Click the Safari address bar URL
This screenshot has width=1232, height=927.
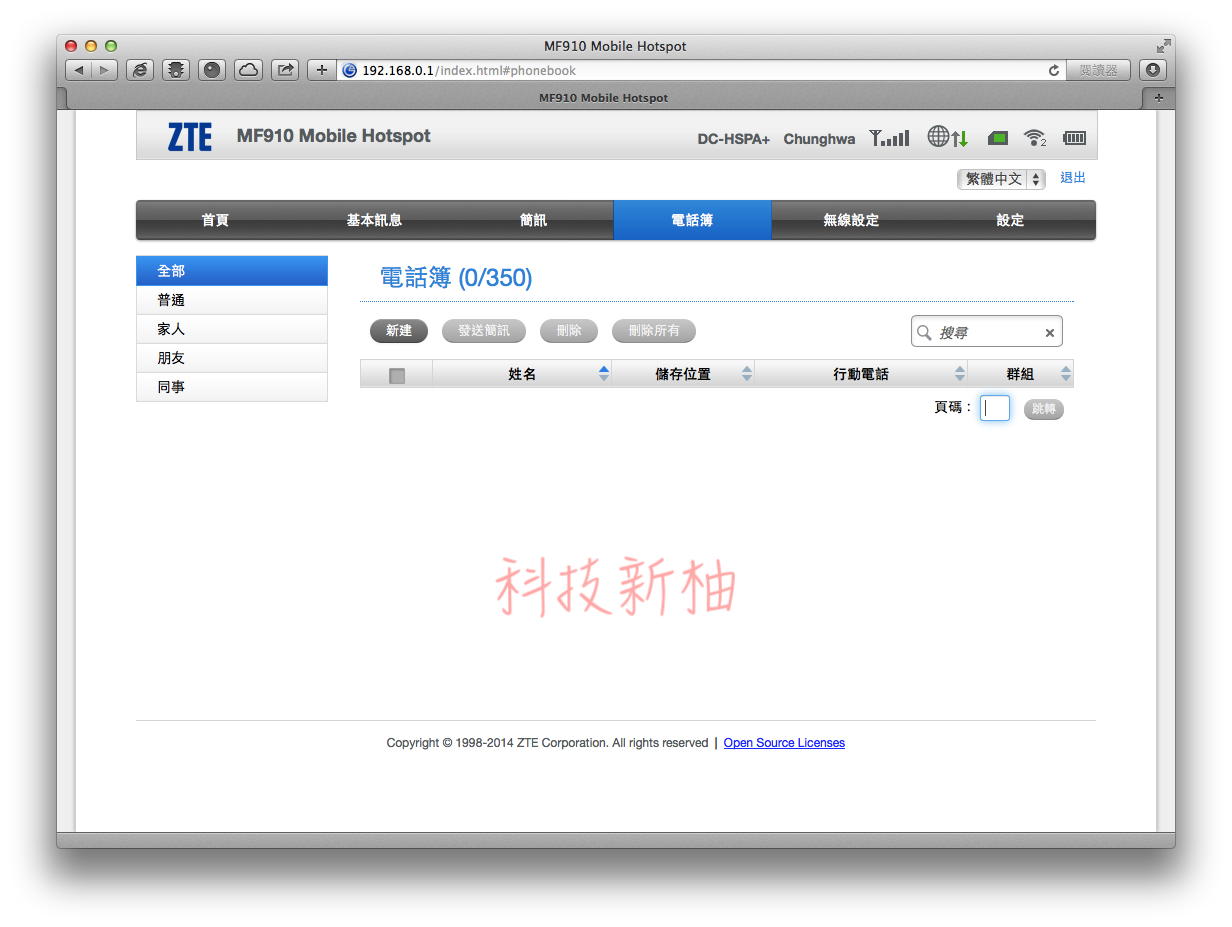coord(468,71)
